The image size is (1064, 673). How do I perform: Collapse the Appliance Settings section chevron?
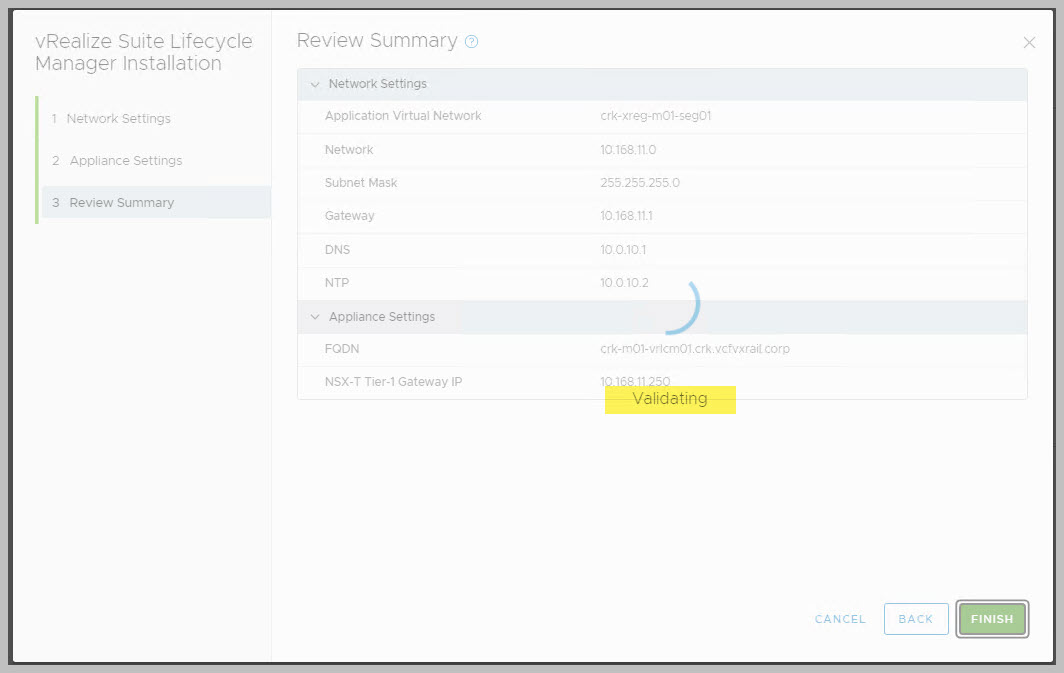pos(315,317)
